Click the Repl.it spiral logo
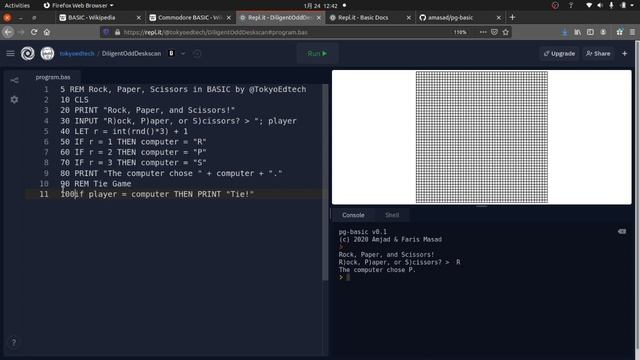The image size is (640, 360). pyautogui.click(x=28, y=53)
